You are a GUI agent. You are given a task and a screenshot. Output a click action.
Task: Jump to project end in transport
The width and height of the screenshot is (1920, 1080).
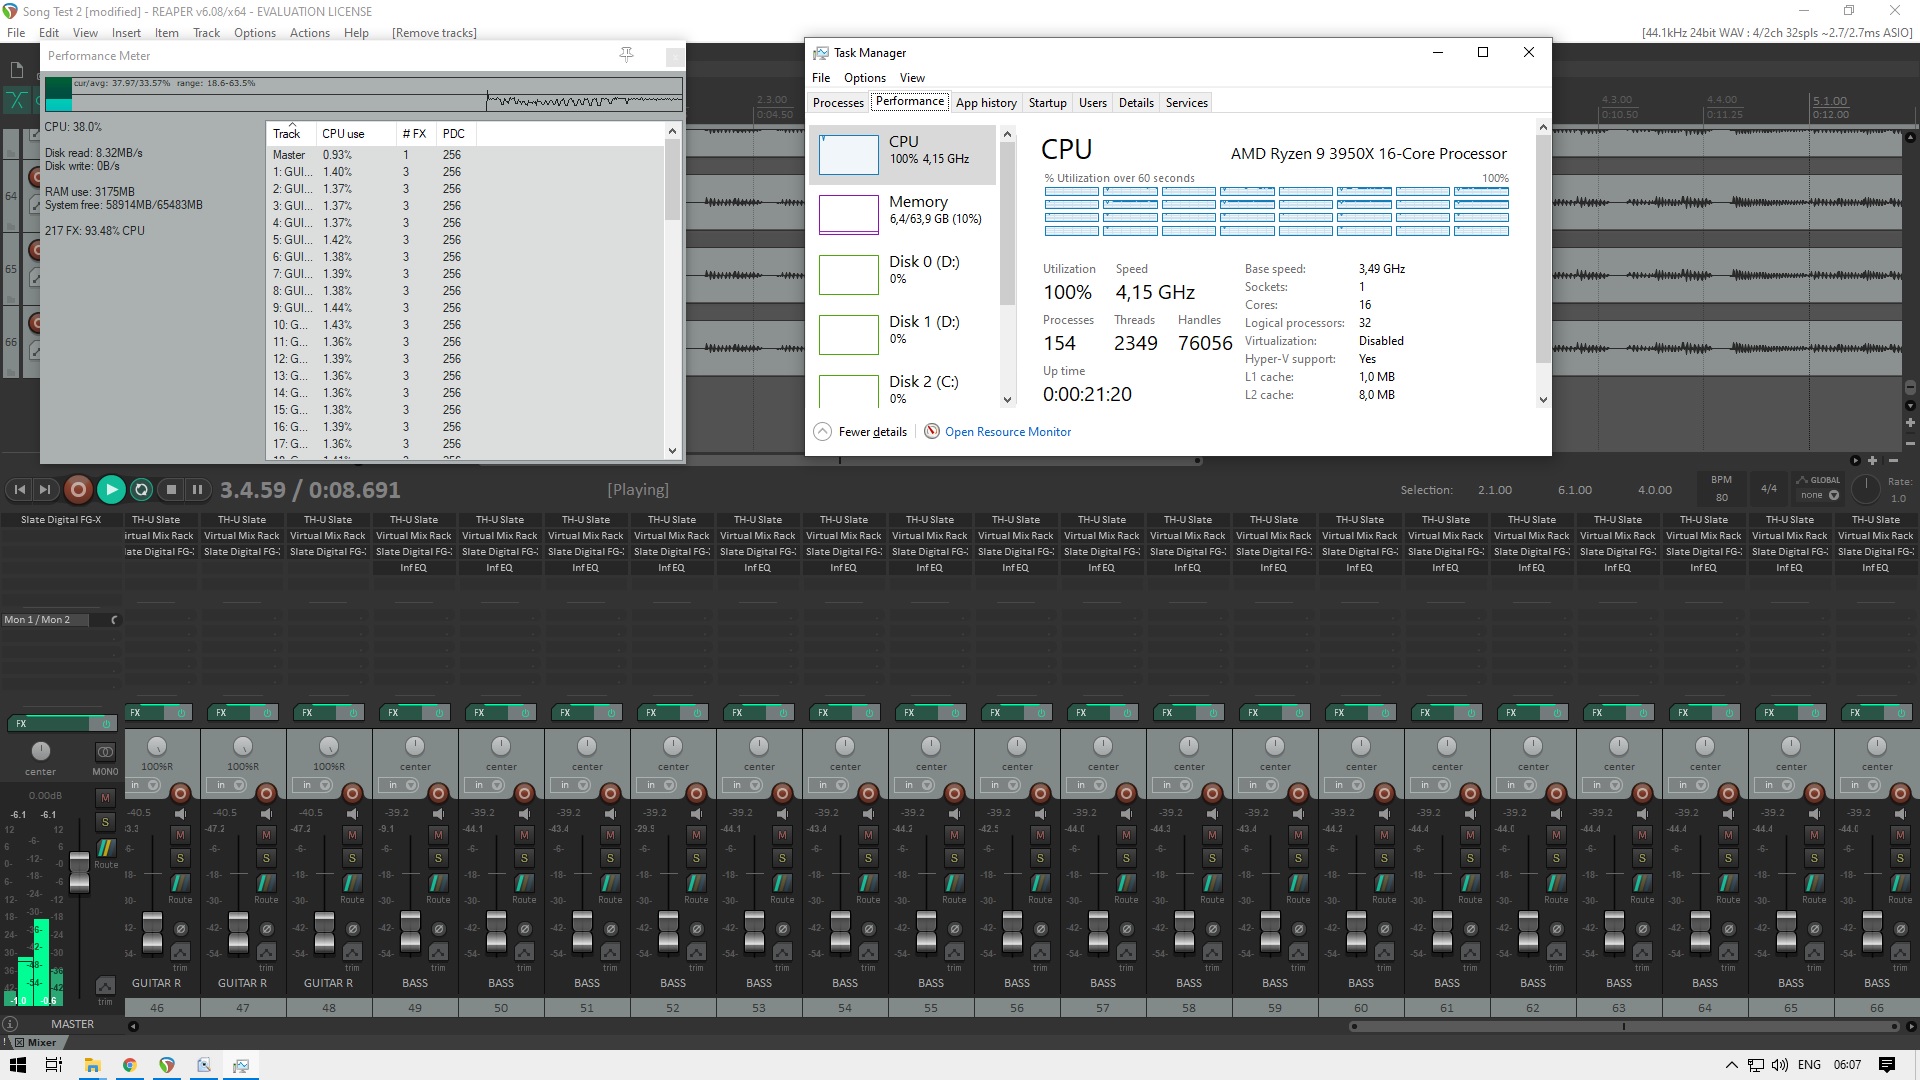click(x=45, y=489)
